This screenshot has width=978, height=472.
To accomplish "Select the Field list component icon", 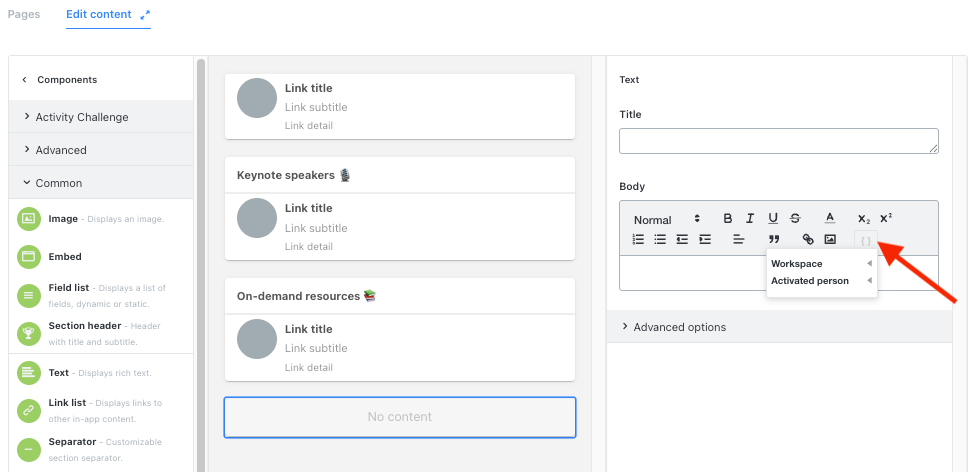I will (x=28, y=296).
